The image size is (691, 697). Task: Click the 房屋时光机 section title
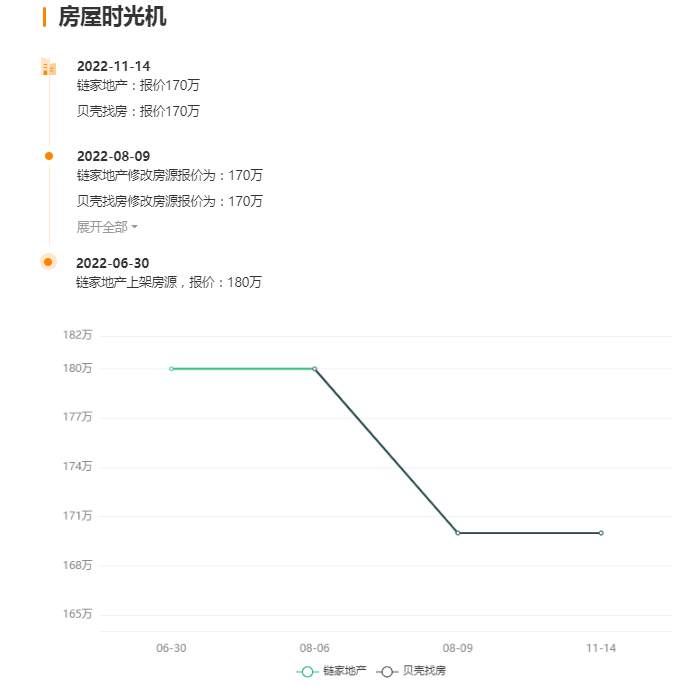coord(112,17)
